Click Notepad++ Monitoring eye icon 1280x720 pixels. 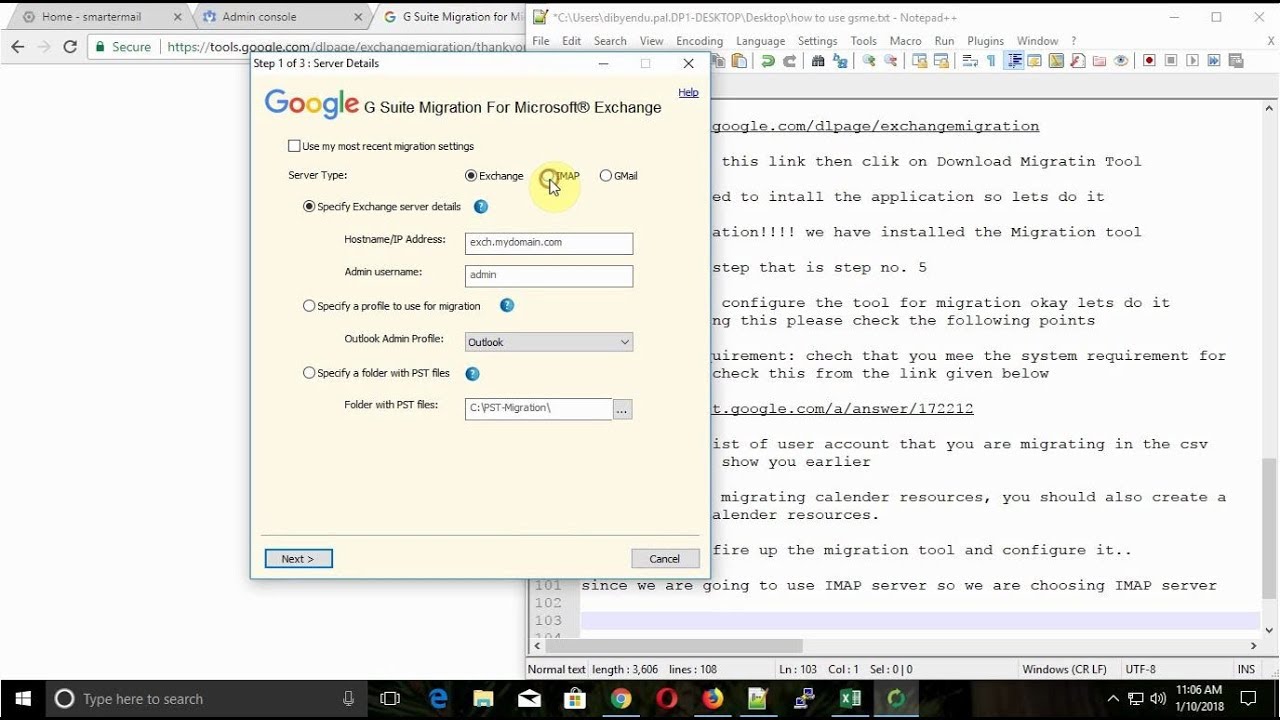click(1121, 61)
